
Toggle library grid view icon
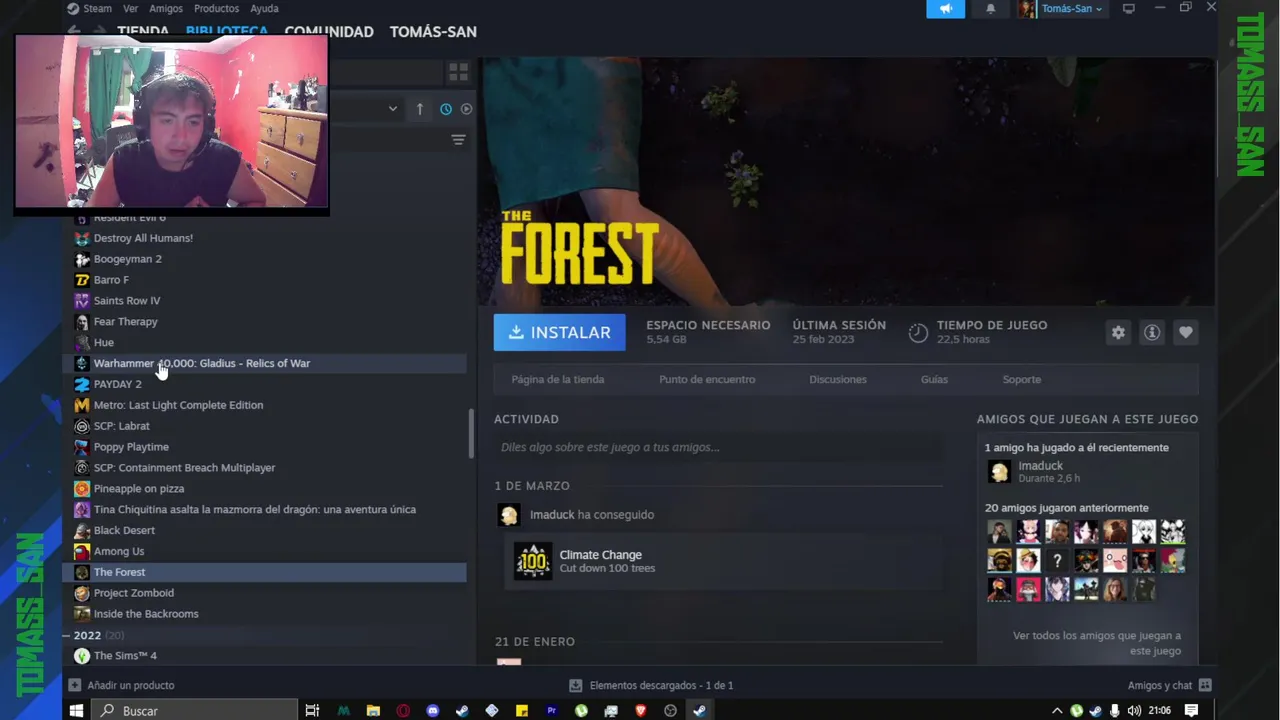pos(458,72)
